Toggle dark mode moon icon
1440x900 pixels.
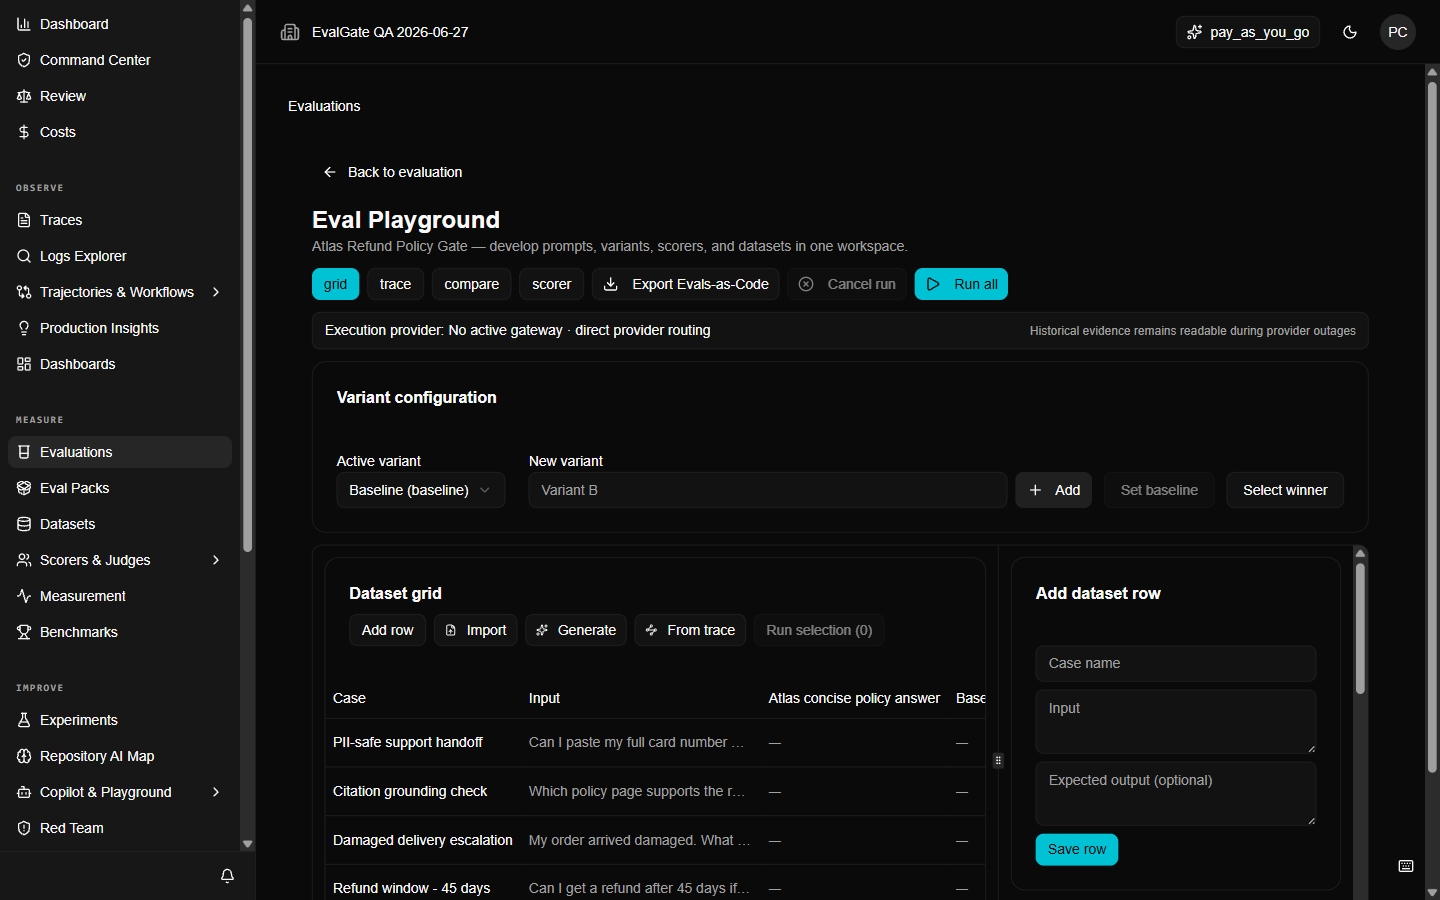(x=1350, y=32)
